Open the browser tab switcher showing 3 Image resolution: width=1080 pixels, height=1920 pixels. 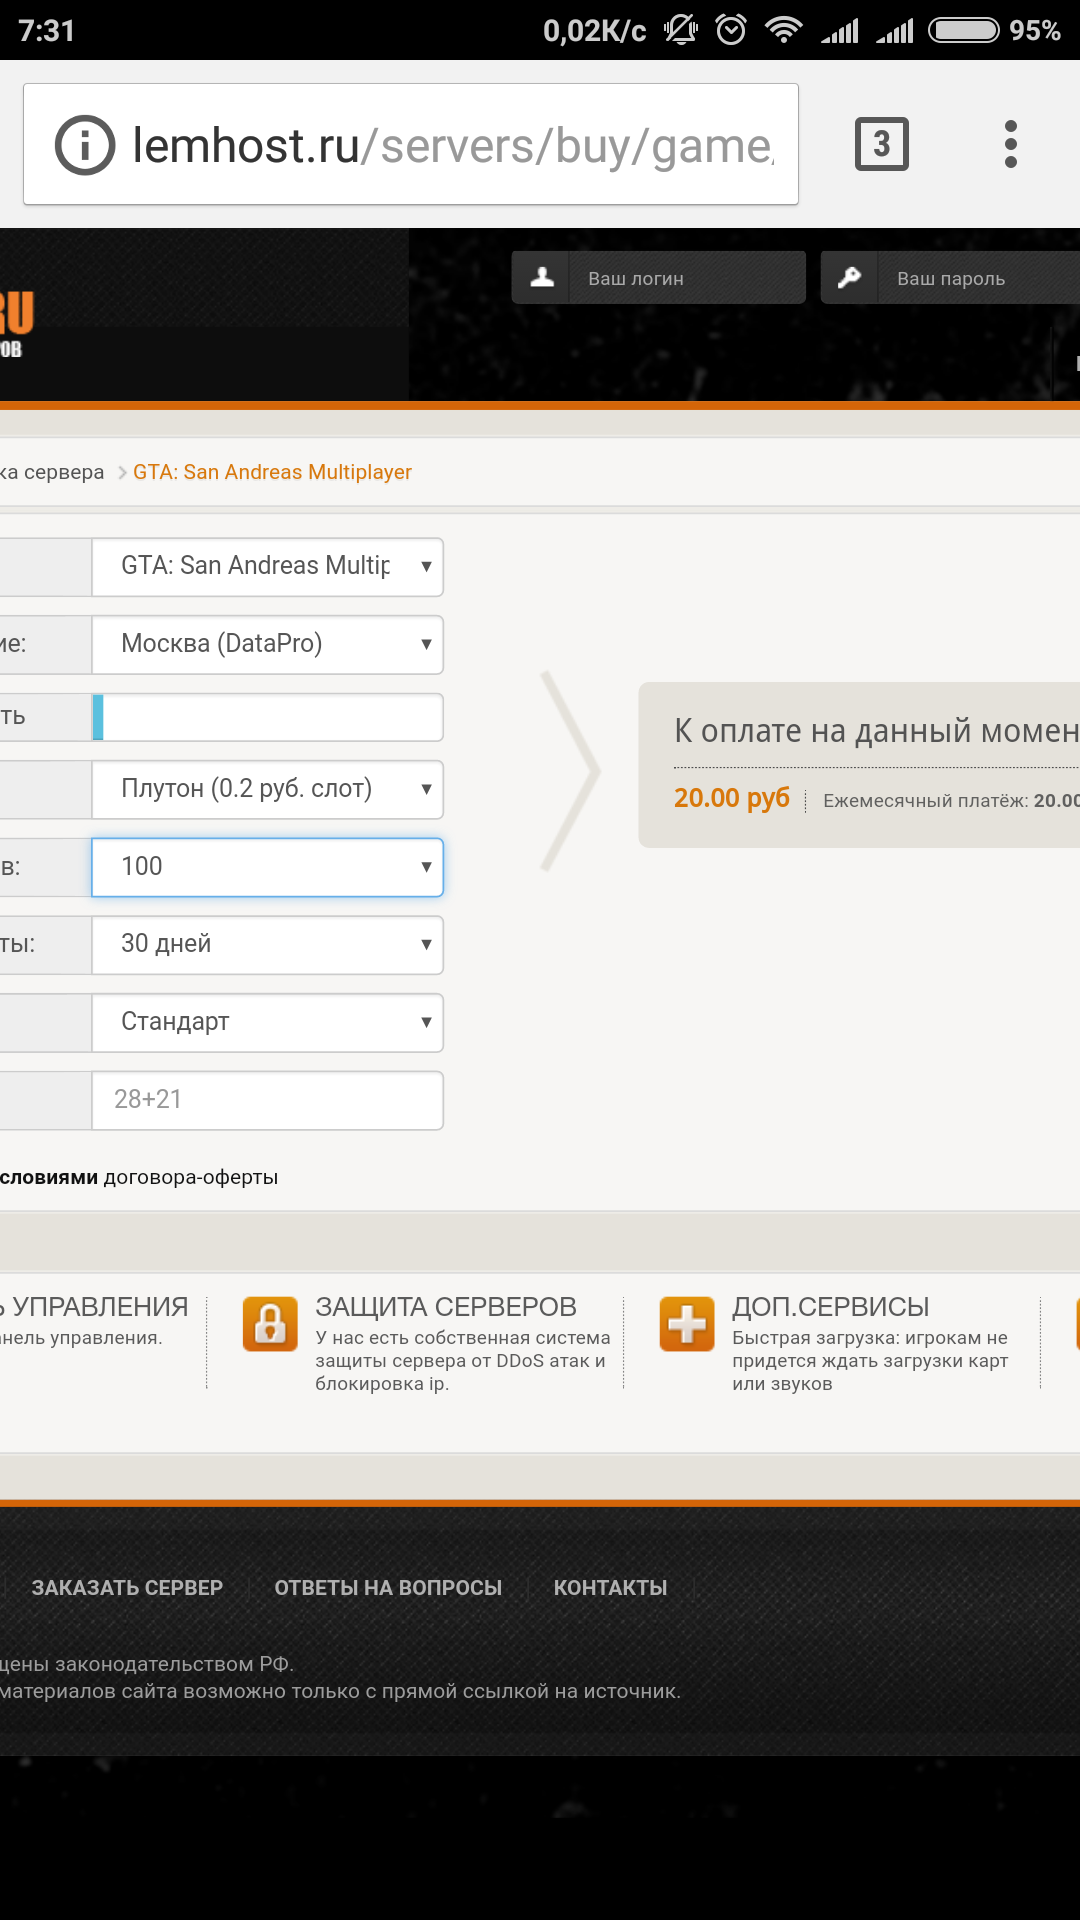[881, 145]
